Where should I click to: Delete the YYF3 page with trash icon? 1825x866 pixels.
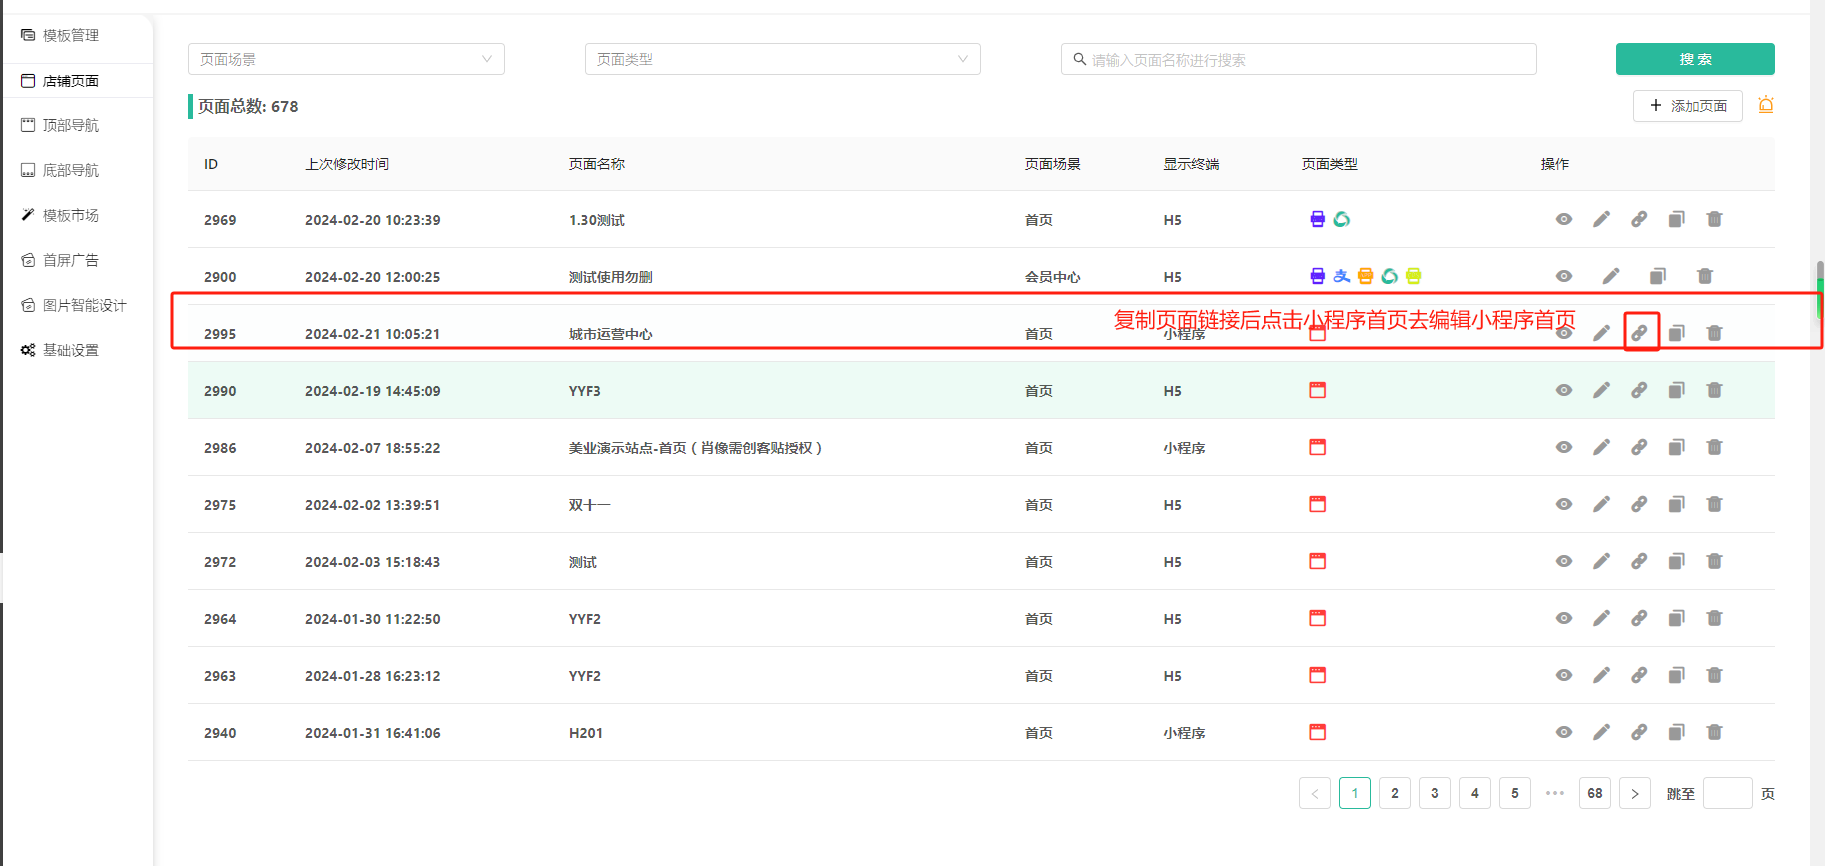tap(1714, 390)
